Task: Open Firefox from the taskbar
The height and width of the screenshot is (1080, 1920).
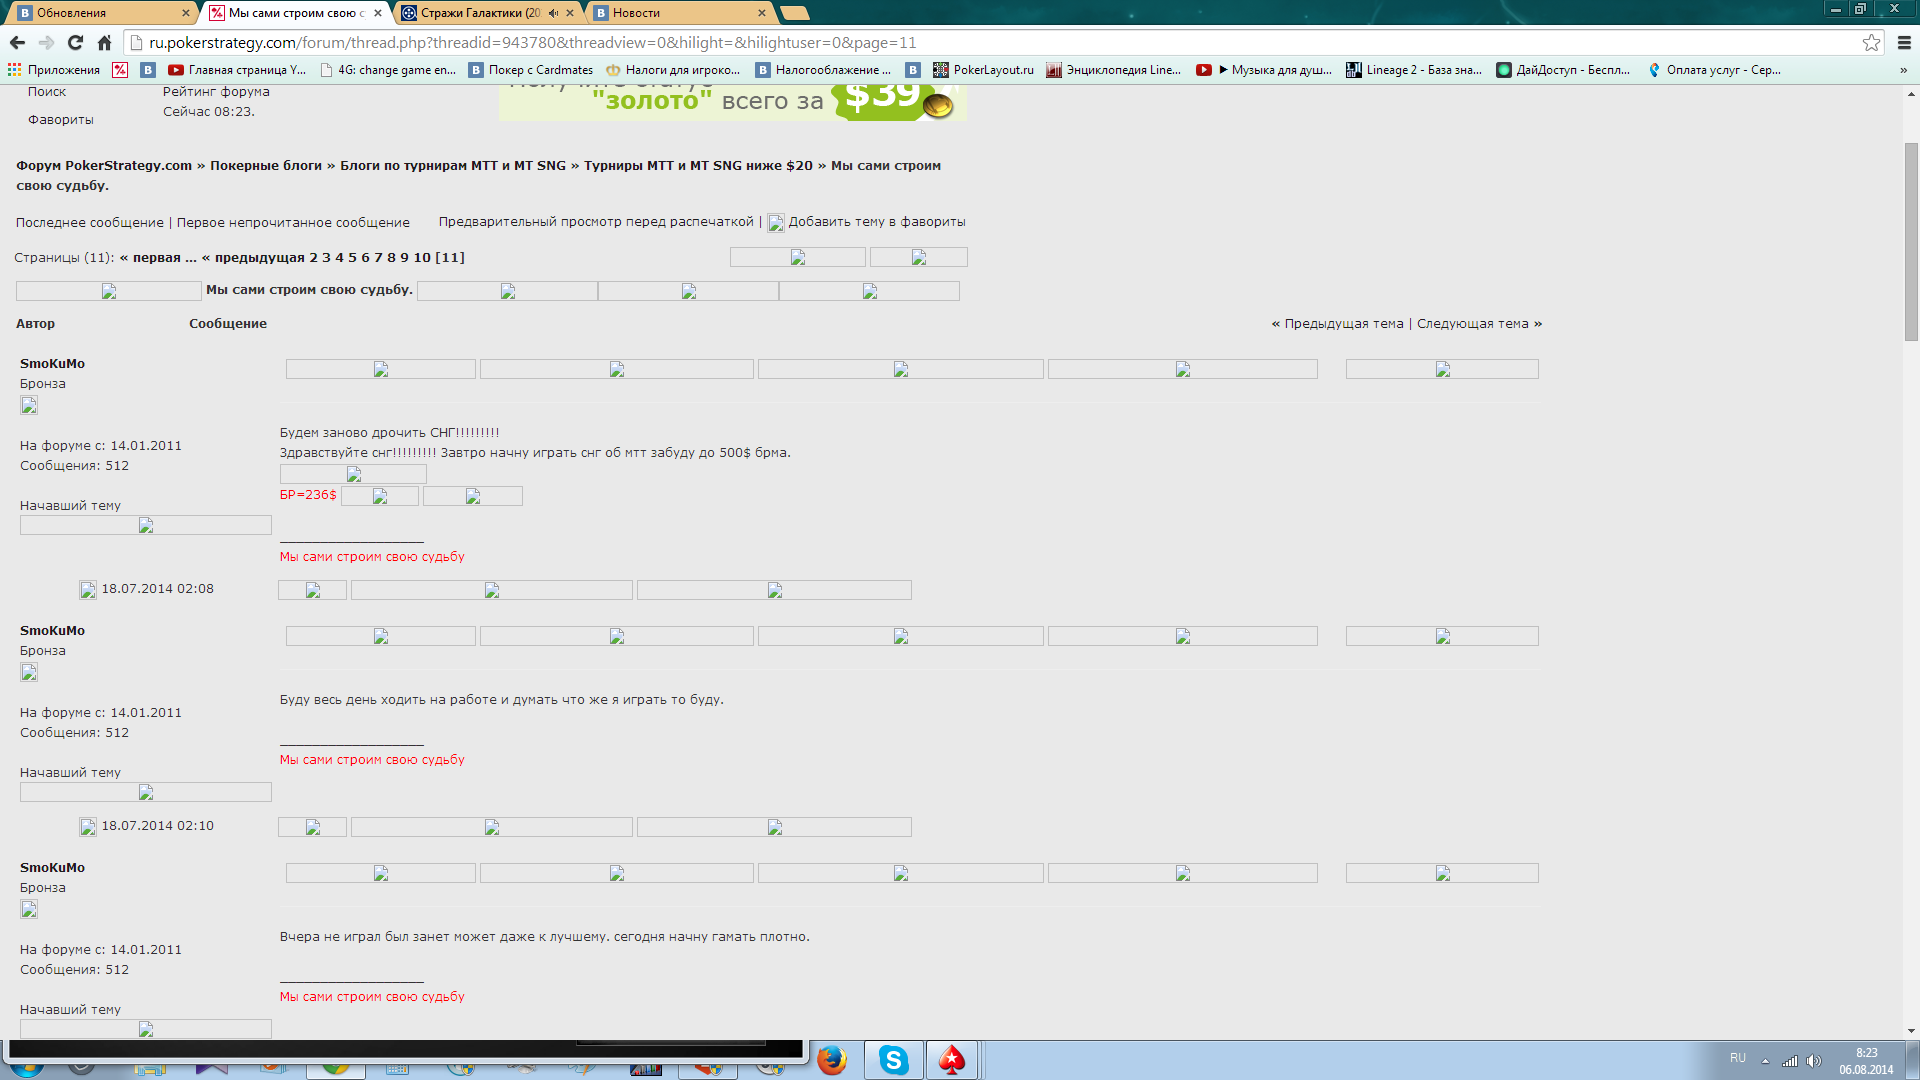Action: coord(831,1060)
